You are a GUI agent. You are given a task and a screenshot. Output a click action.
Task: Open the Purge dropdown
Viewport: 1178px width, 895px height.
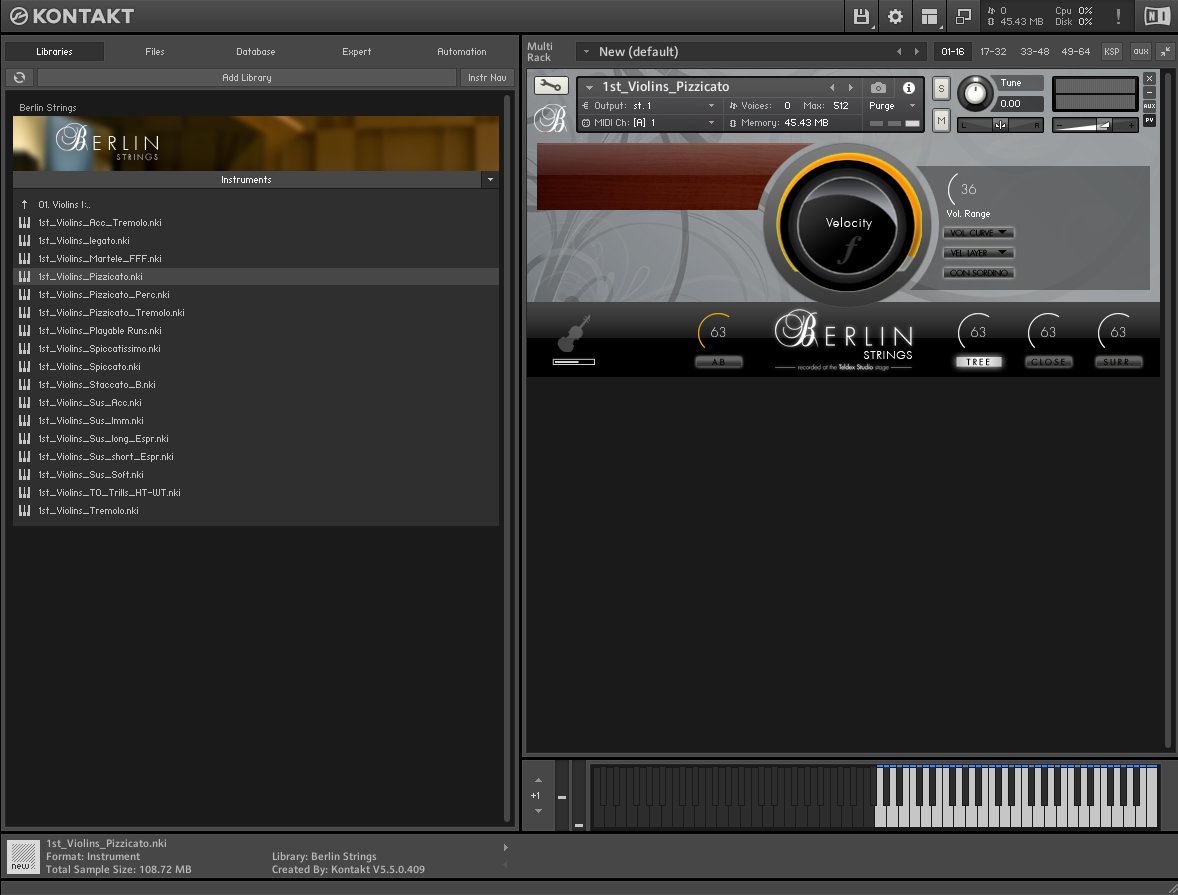pyautogui.click(x=893, y=106)
